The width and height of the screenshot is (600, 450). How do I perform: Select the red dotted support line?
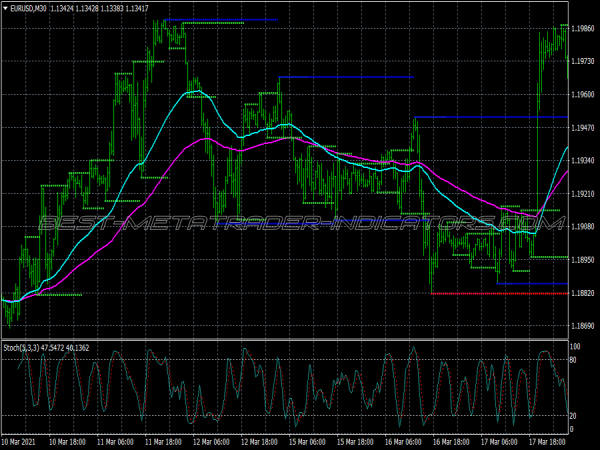(499, 293)
